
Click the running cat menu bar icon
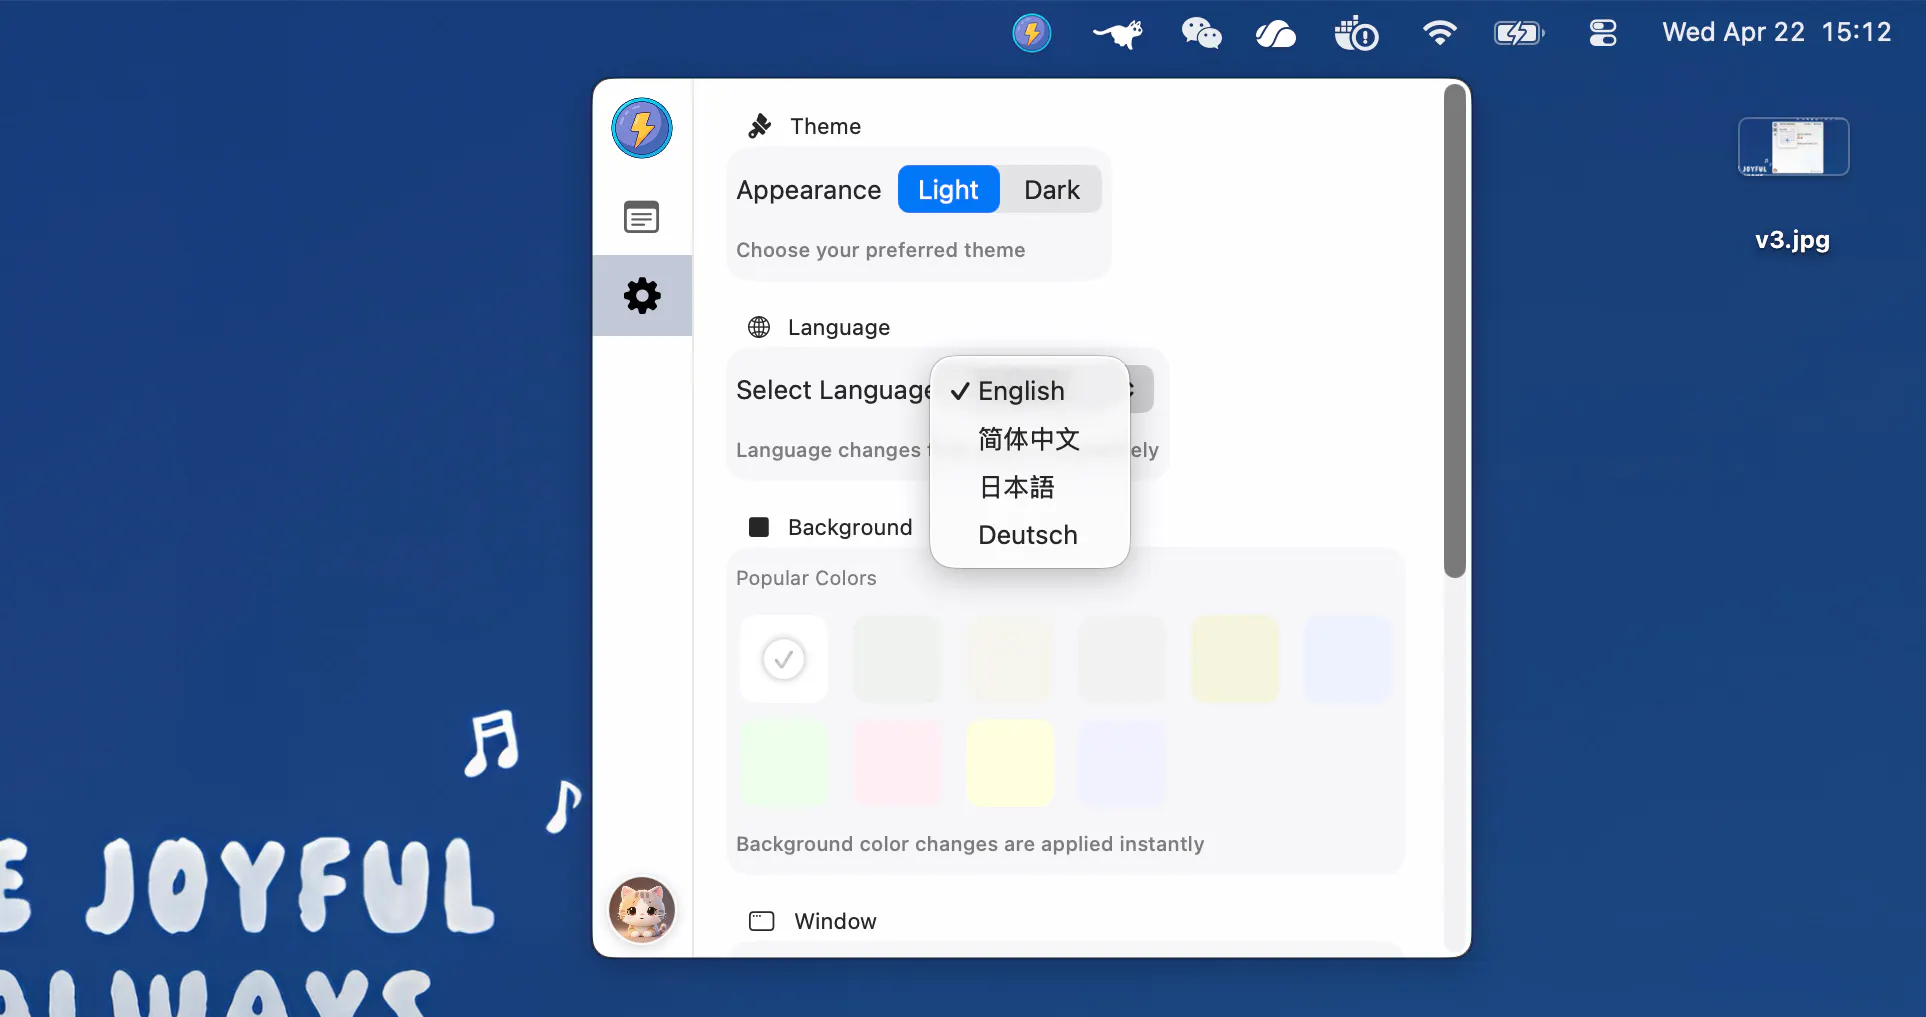click(1118, 34)
